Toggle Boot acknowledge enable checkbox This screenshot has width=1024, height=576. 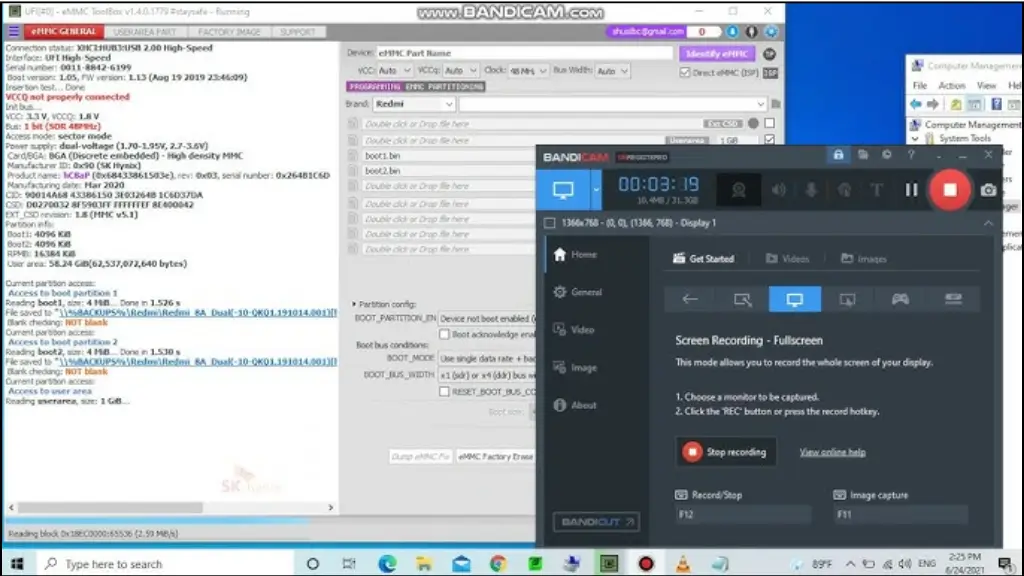(444, 334)
